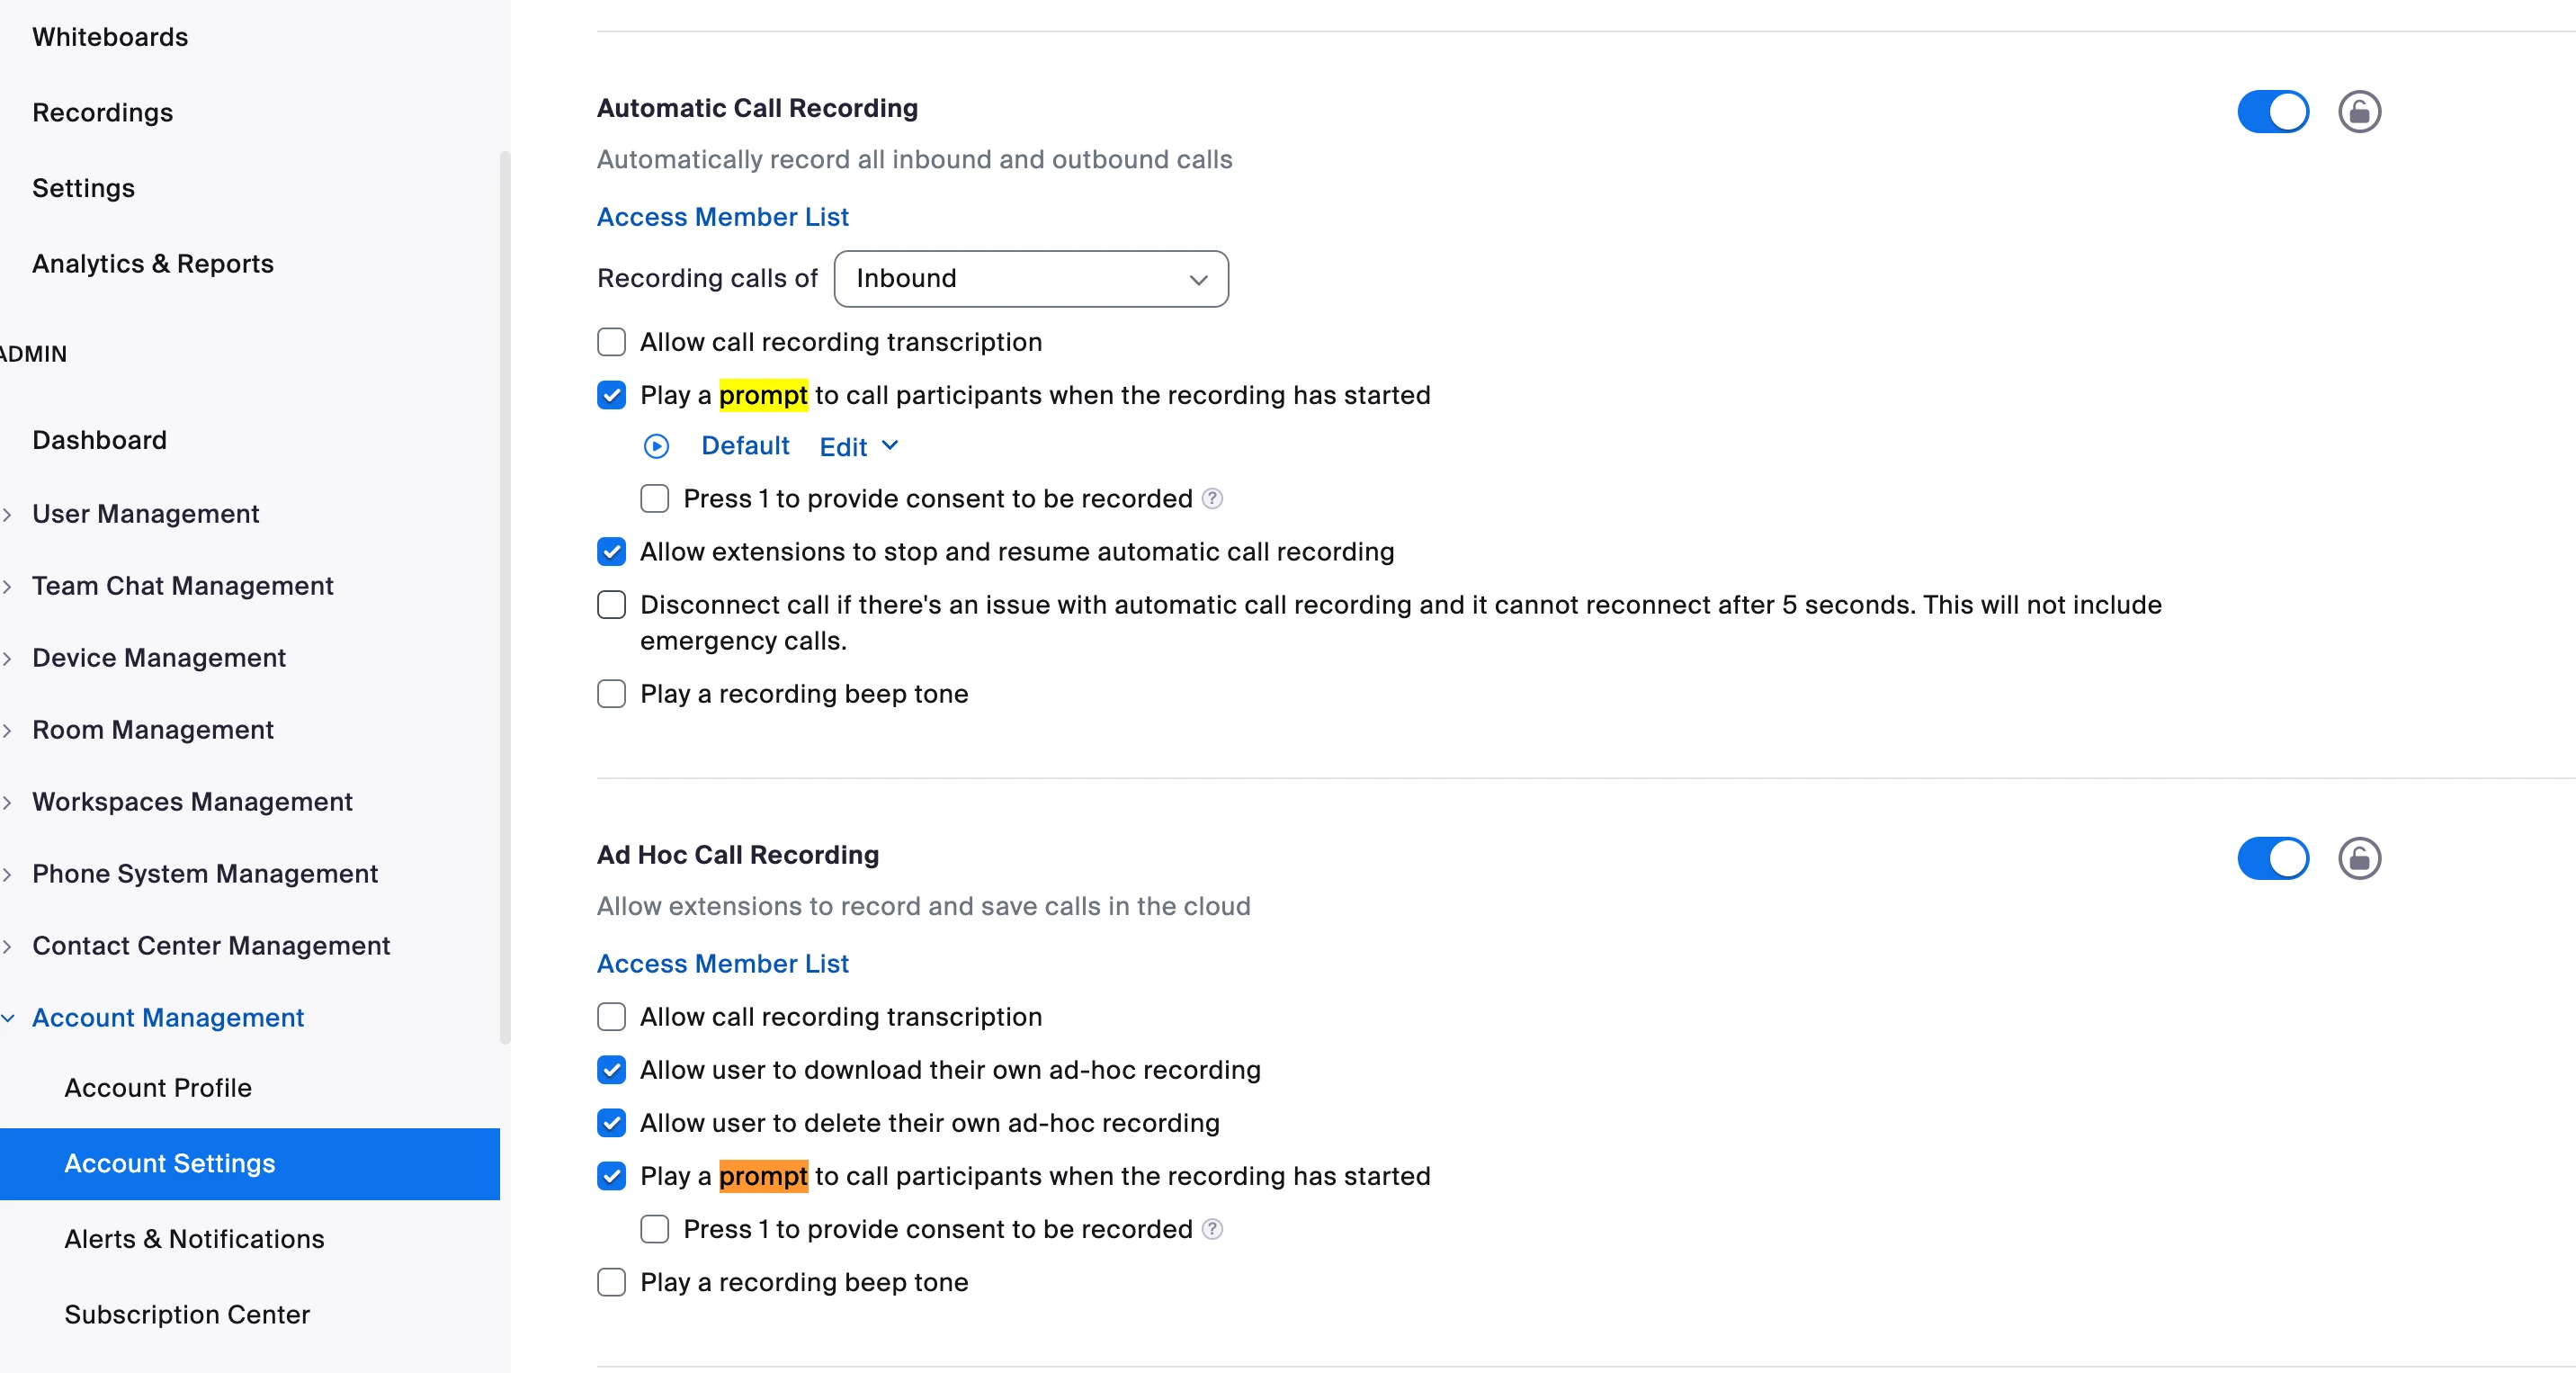Open Access Member List under Automatic Call Recording
2576x1373 pixels.
(722, 217)
